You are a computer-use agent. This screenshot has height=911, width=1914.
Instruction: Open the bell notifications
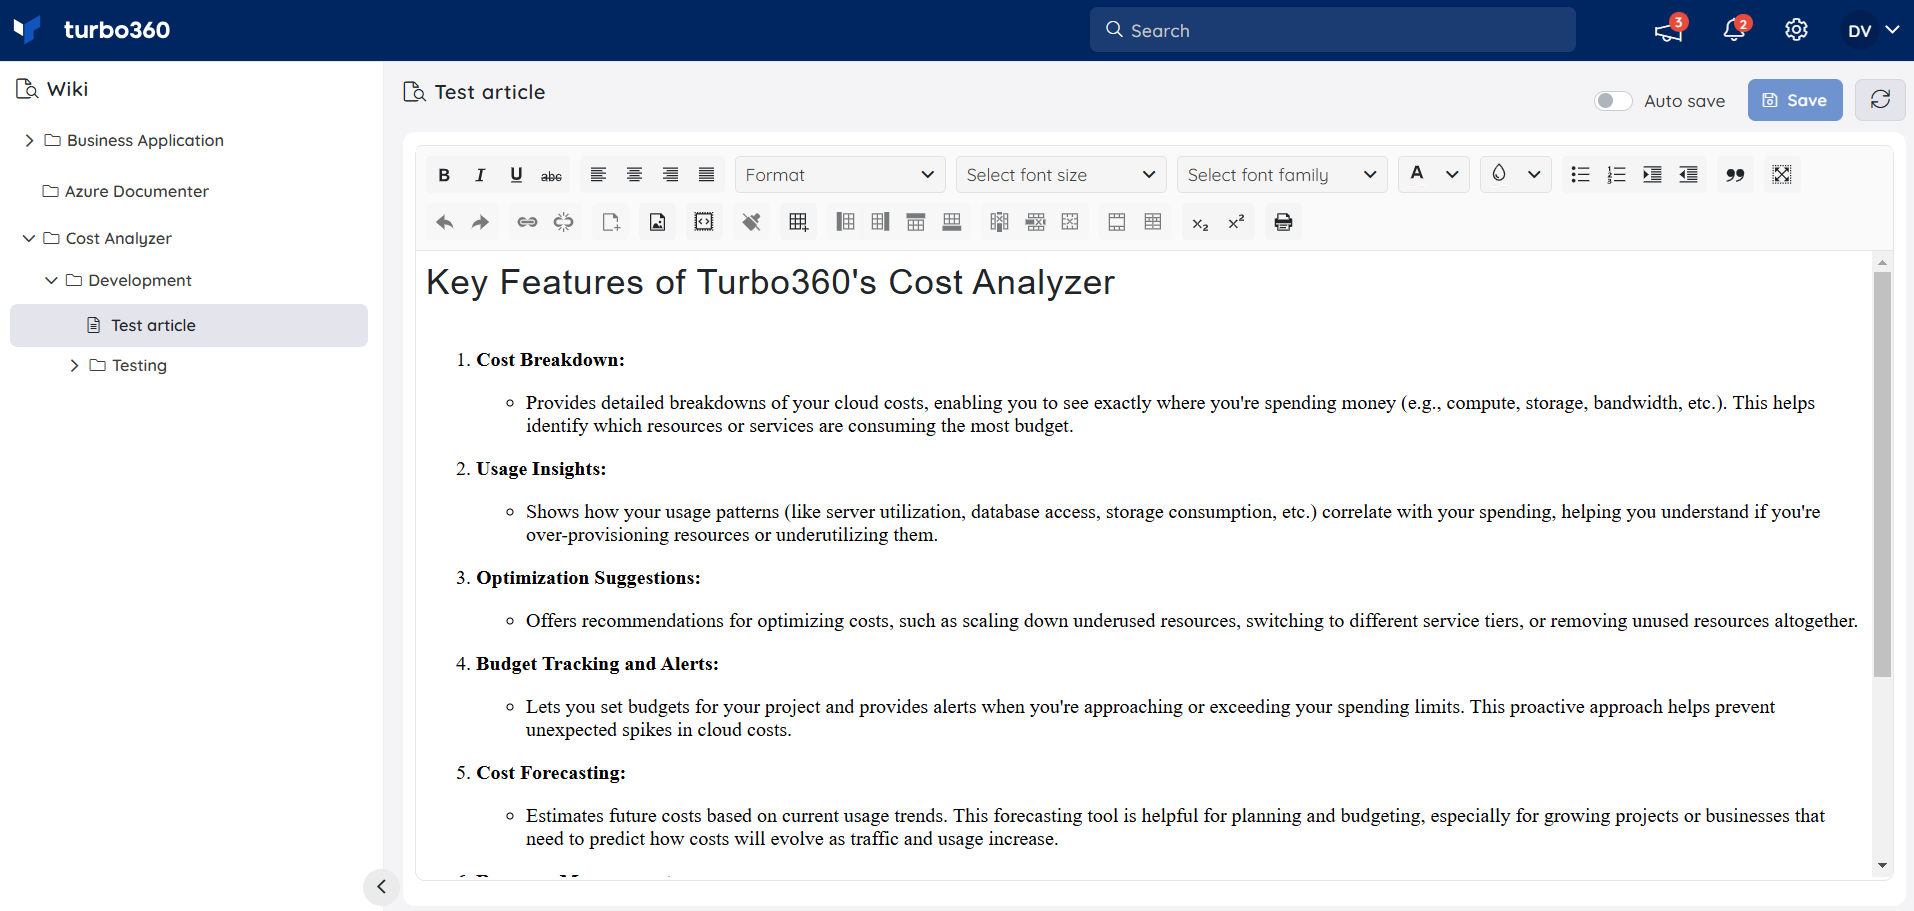(1735, 31)
